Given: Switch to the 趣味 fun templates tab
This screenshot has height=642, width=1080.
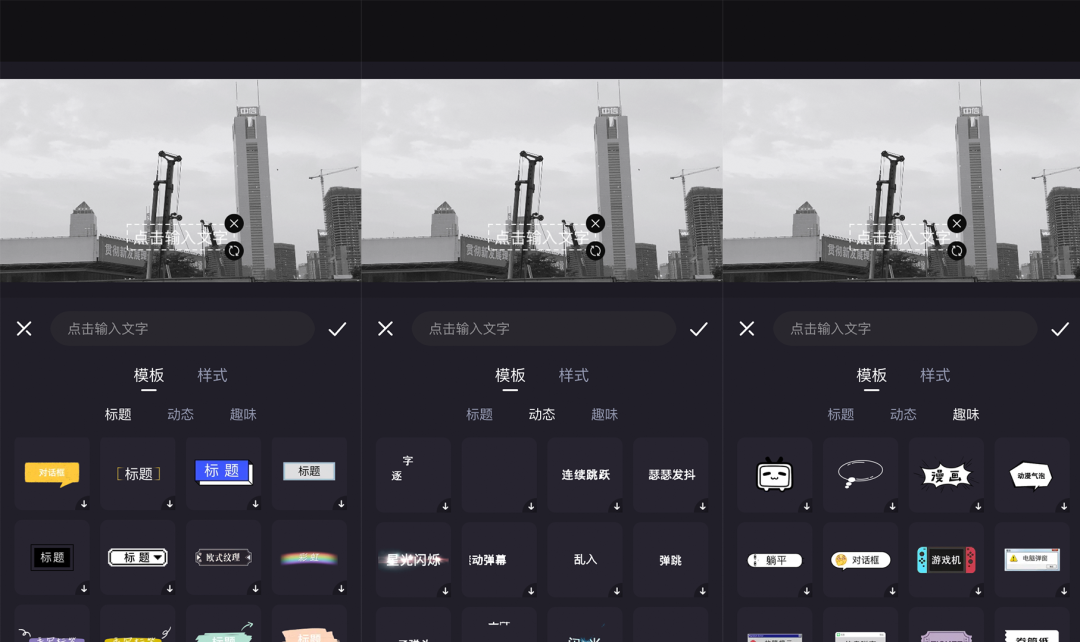Looking at the screenshot, I should pos(966,414).
